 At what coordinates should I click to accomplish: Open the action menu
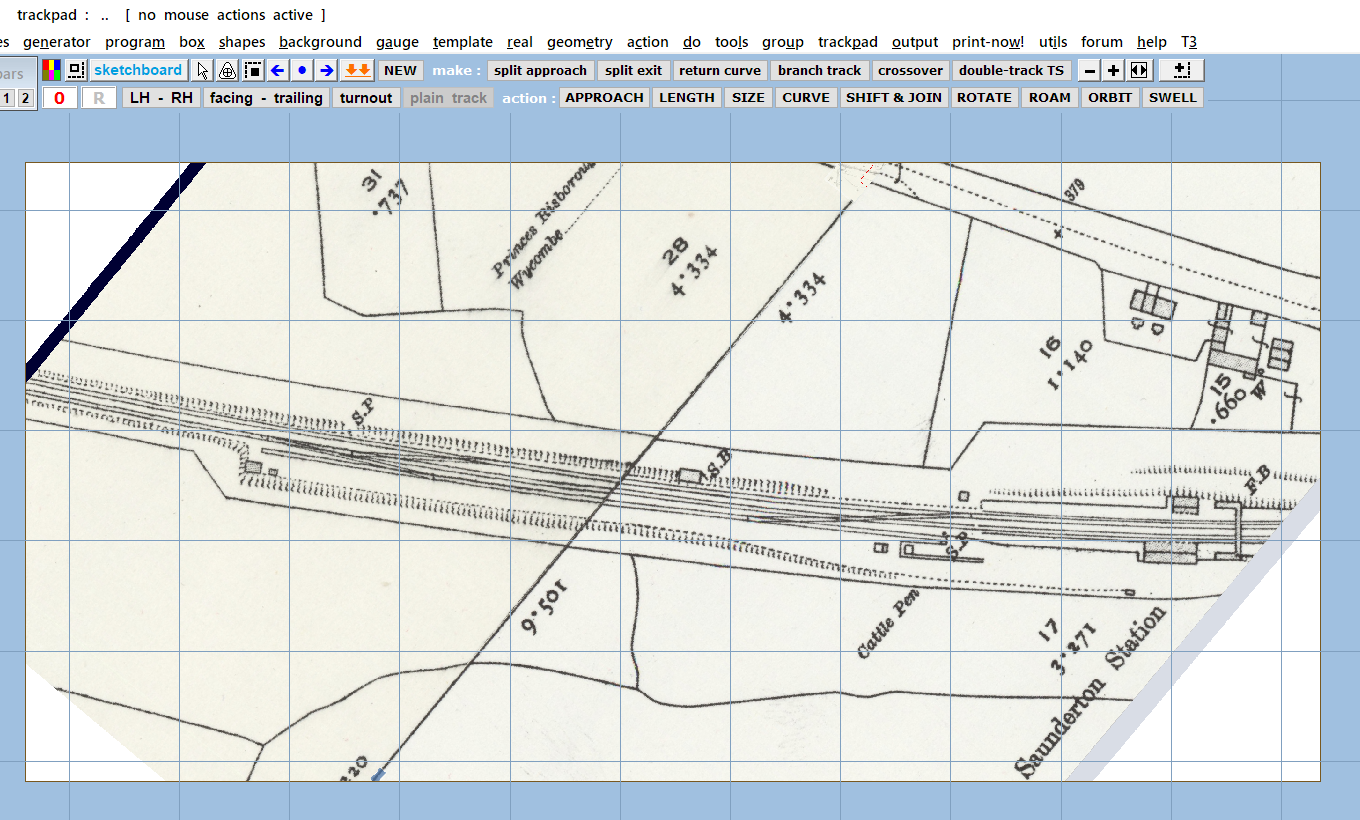point(648,42)
